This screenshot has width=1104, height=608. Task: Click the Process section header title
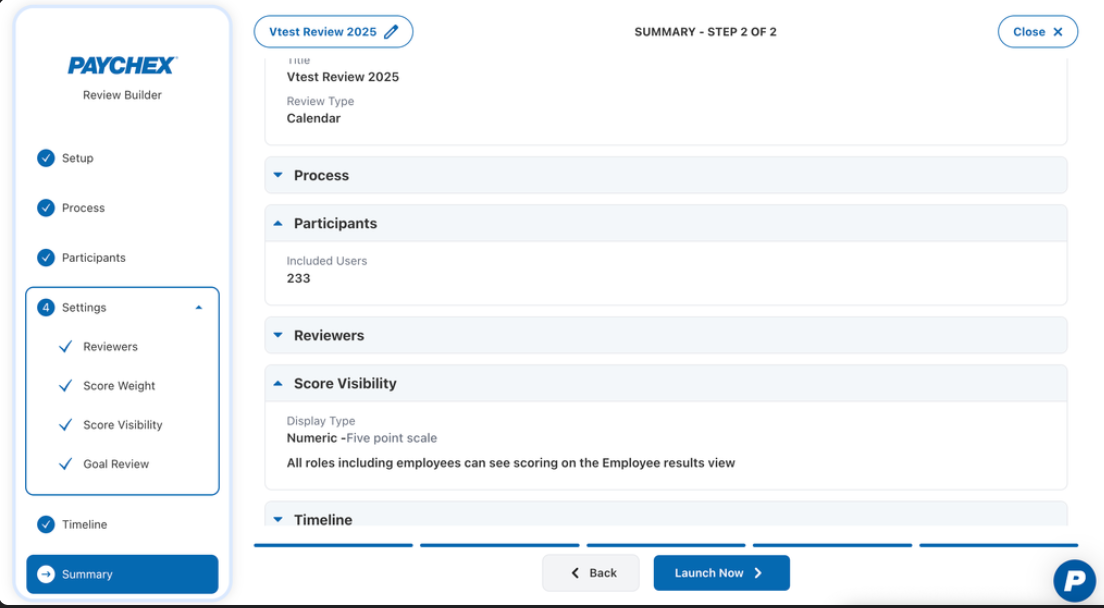pyautogui.click(x=321, y=175)
